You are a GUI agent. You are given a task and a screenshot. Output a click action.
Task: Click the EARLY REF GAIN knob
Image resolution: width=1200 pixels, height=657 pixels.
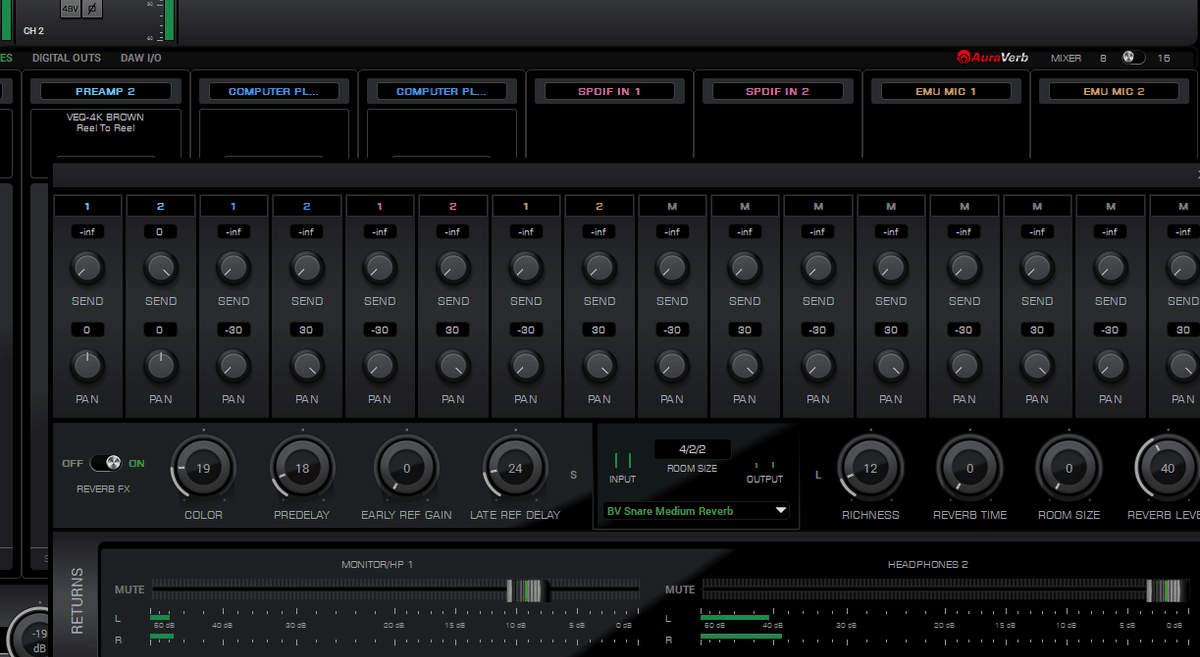coord(406,468)
